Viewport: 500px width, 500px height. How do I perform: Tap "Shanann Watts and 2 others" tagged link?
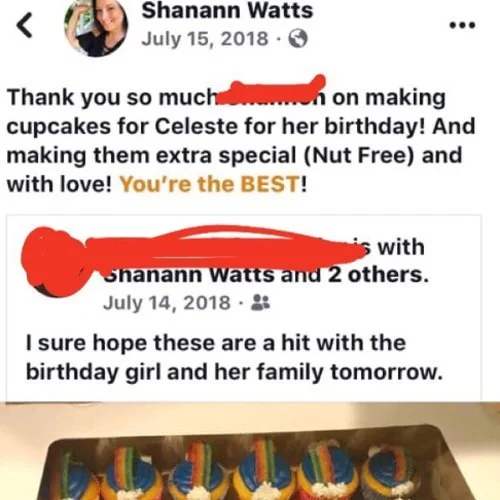pyautogui.click(x=266, y=275)
